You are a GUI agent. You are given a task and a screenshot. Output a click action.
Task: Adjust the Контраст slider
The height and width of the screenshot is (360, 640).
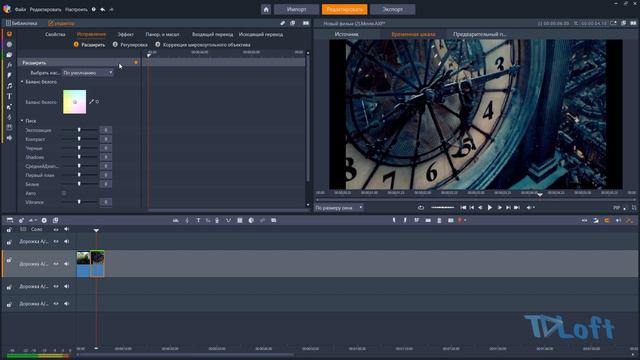coord(79,139)
